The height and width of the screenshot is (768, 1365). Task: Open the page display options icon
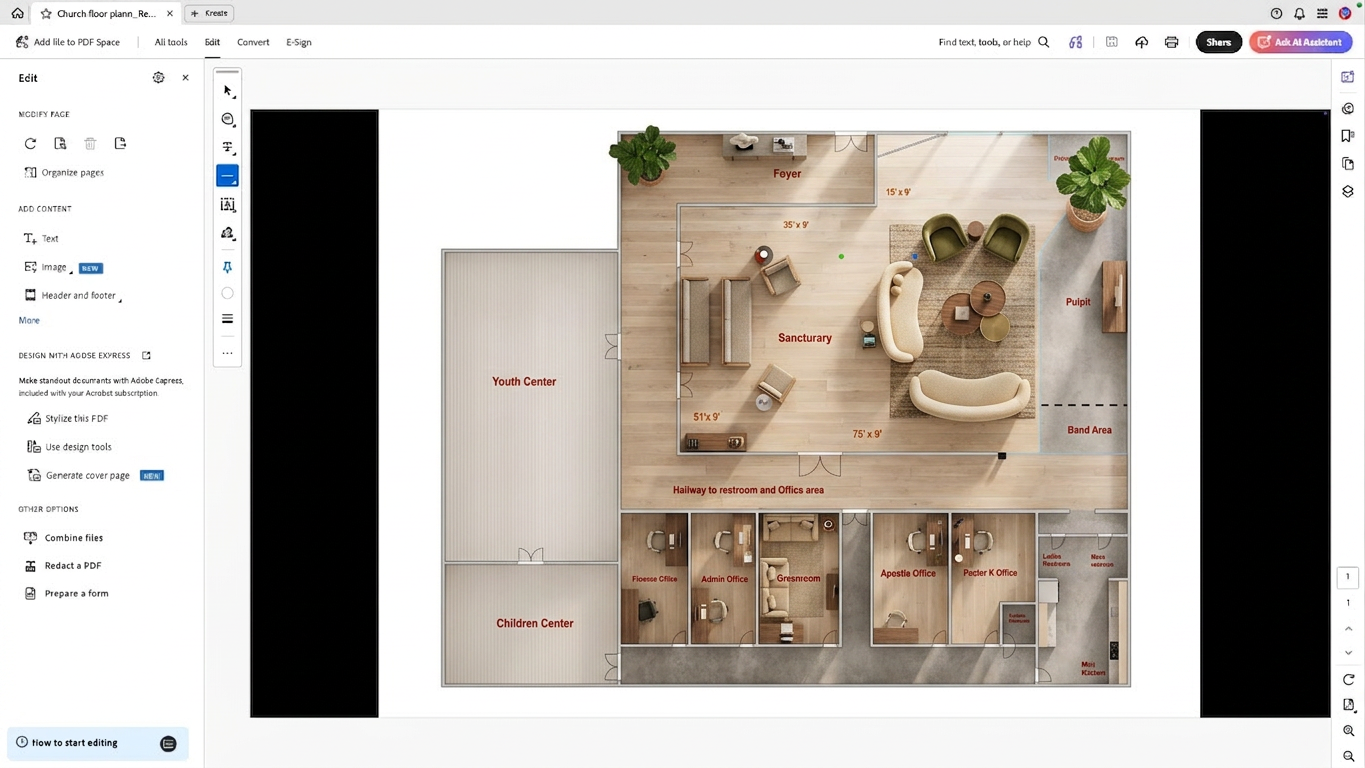click(1348, 705)
